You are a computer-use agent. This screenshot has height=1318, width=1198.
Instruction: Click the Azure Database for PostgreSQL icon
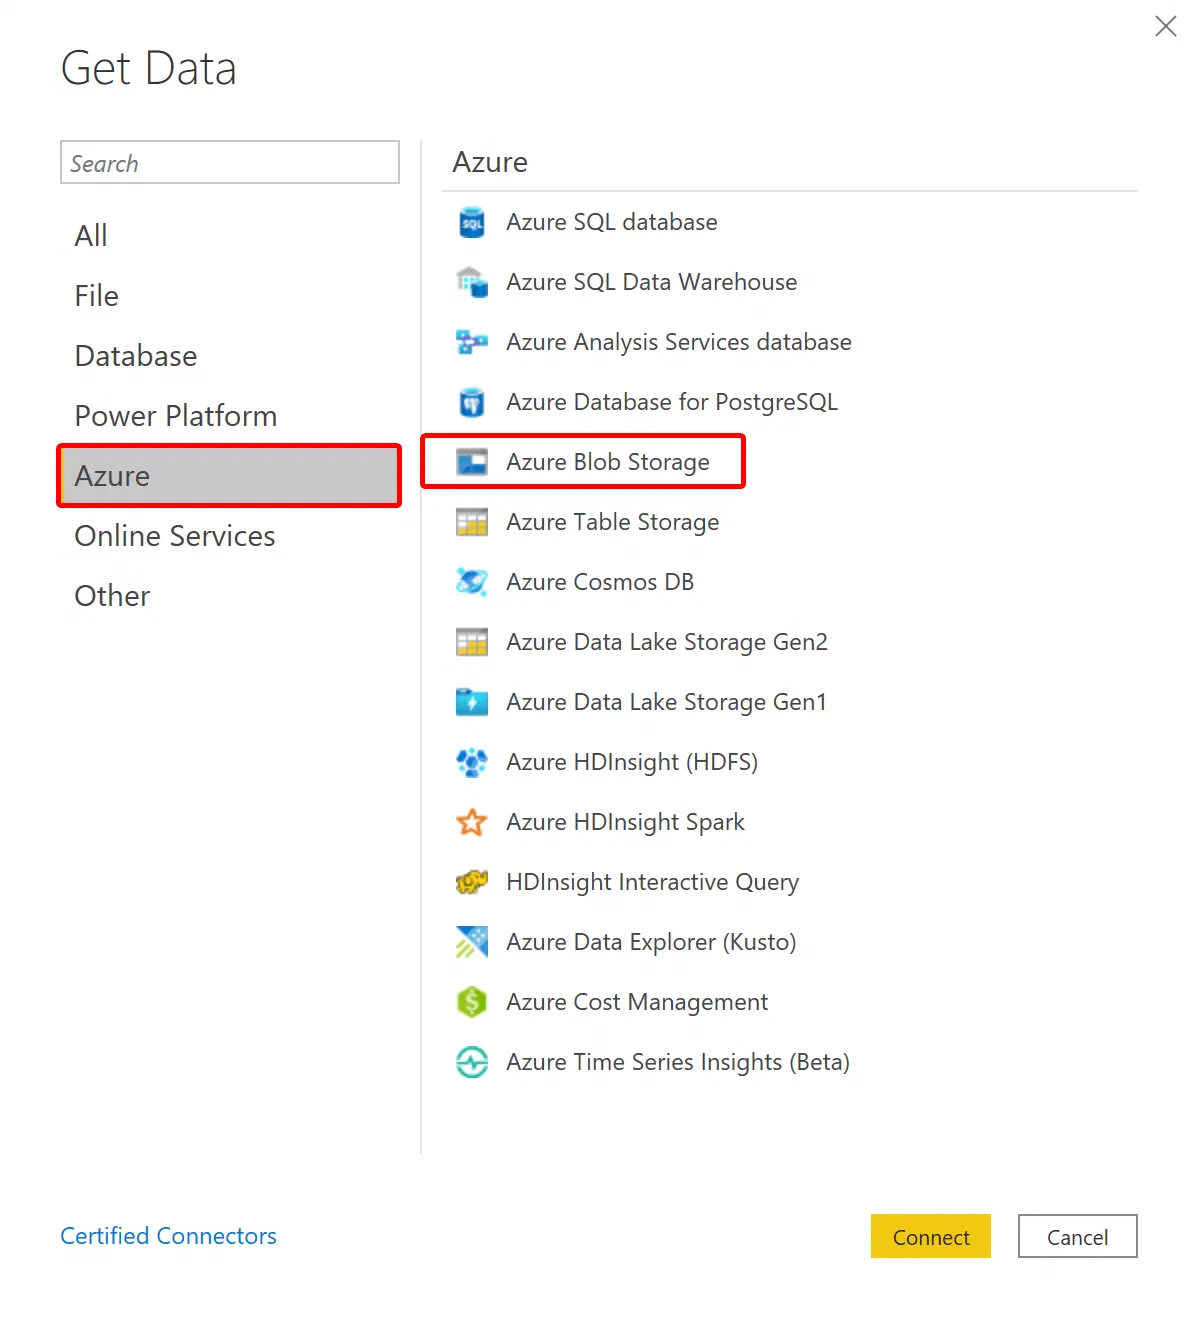[471, 402]
